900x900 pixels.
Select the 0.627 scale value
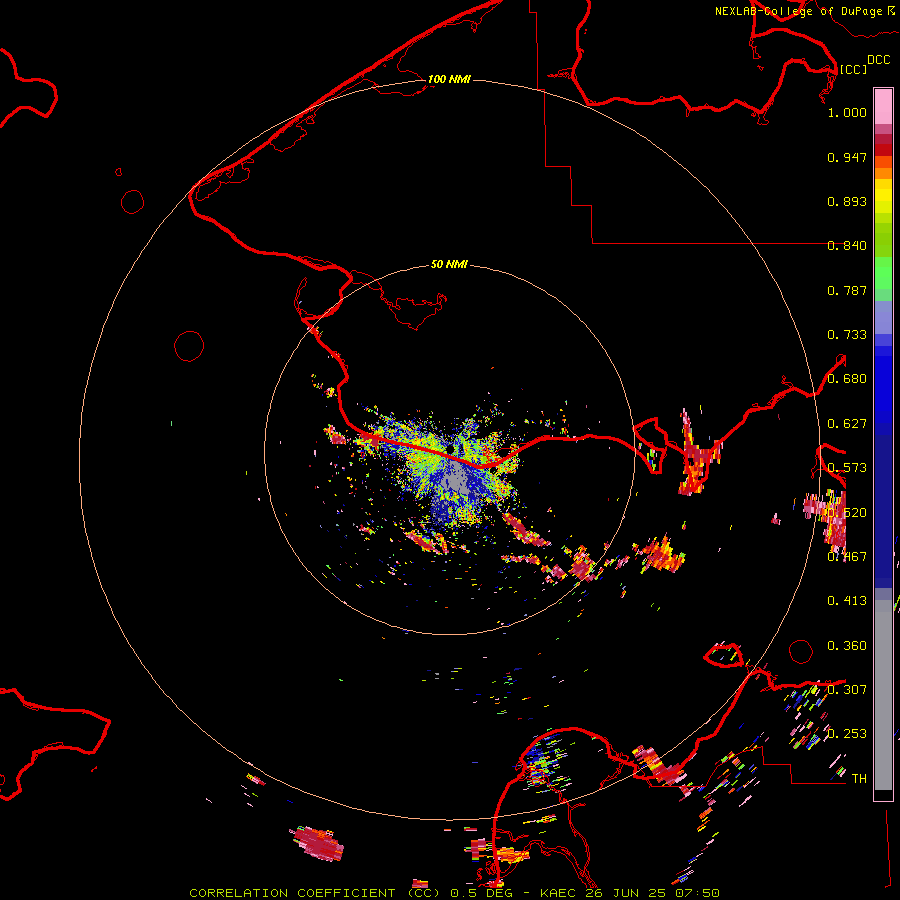click(x=847, y=424)
